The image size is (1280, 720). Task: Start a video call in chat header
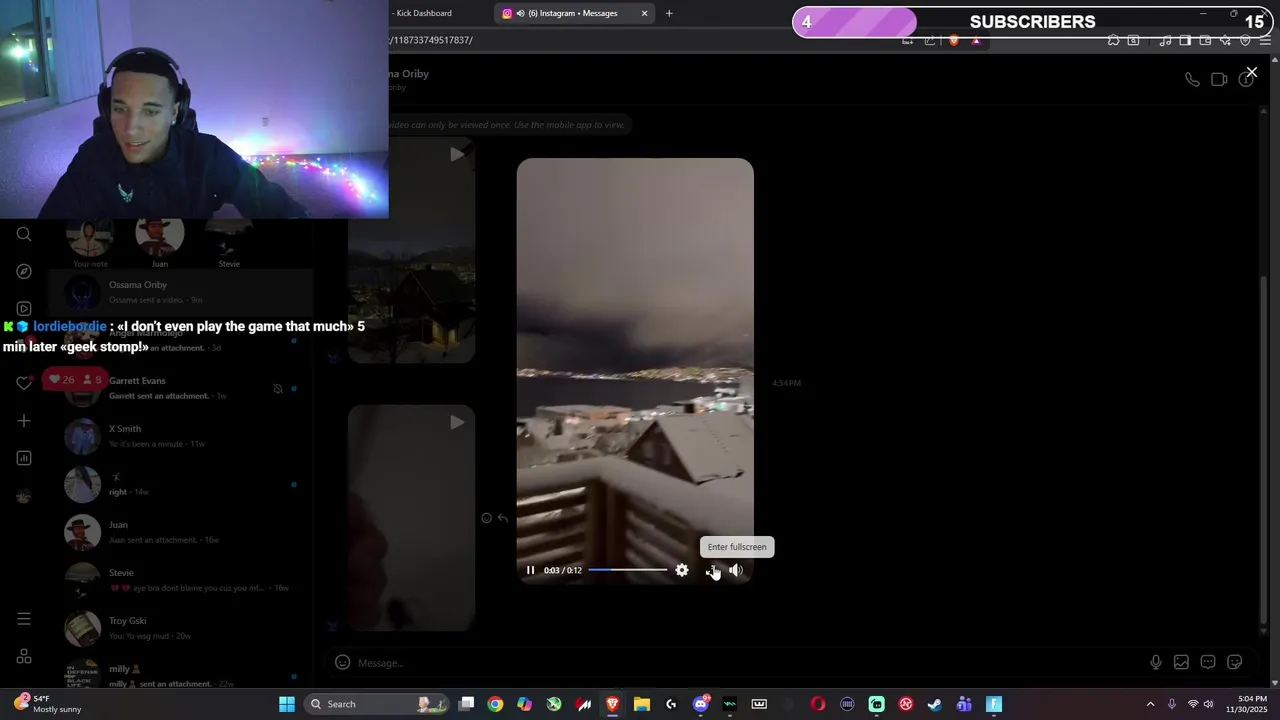(x=1219, y=80)
